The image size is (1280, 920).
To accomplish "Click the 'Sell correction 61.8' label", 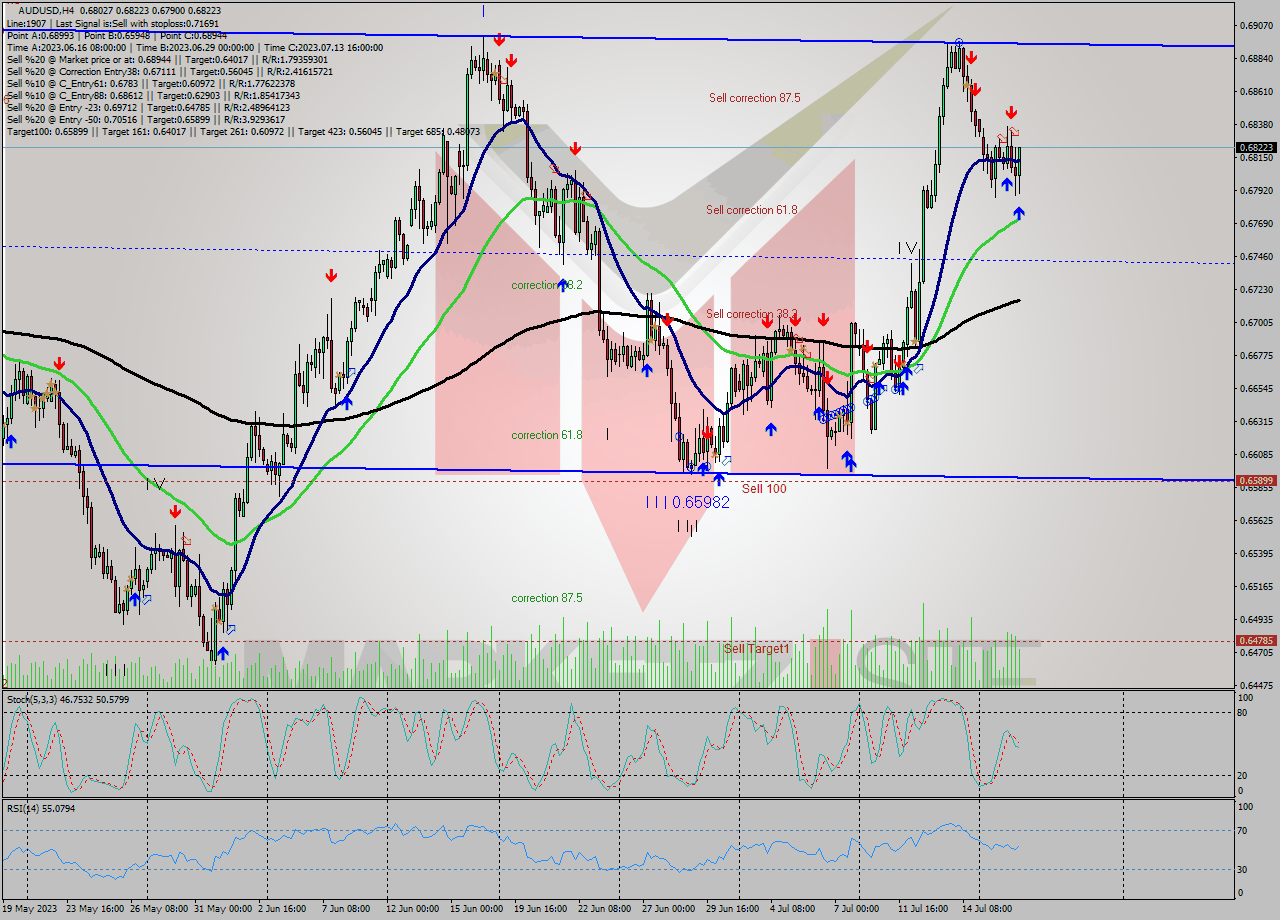I will (x=751, y=210).
